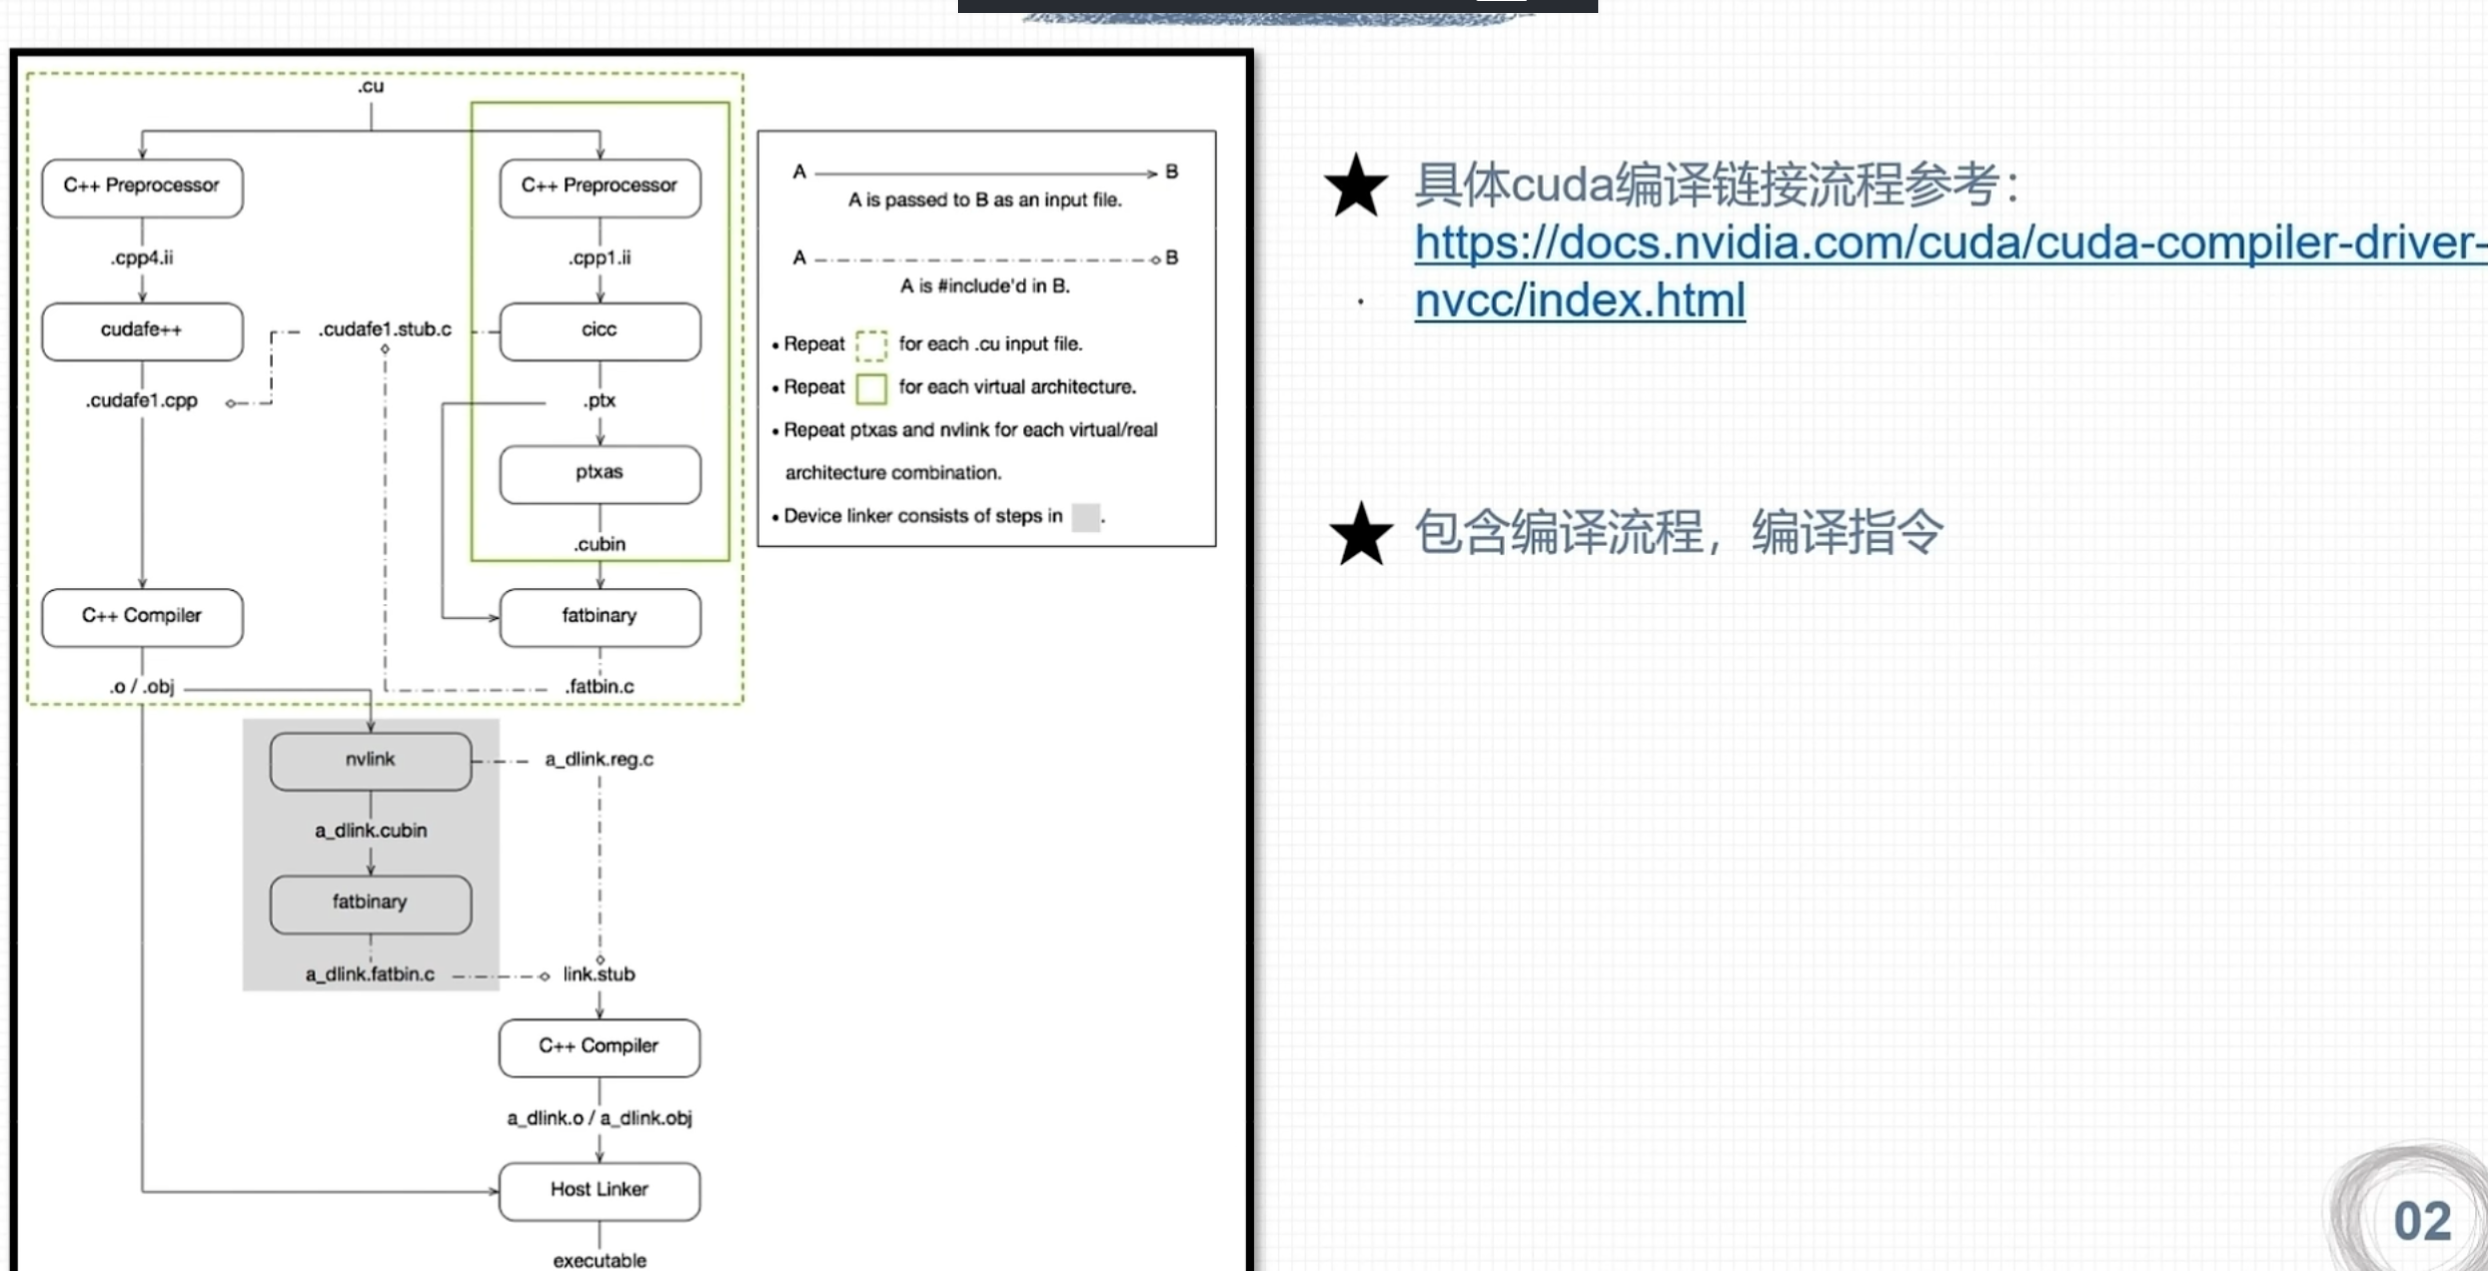Click the star beside 具体cuda编译链接流程参考
Image resolution: width=2488 pixels, height=1271 pixels.
(x=1355, y=186)
